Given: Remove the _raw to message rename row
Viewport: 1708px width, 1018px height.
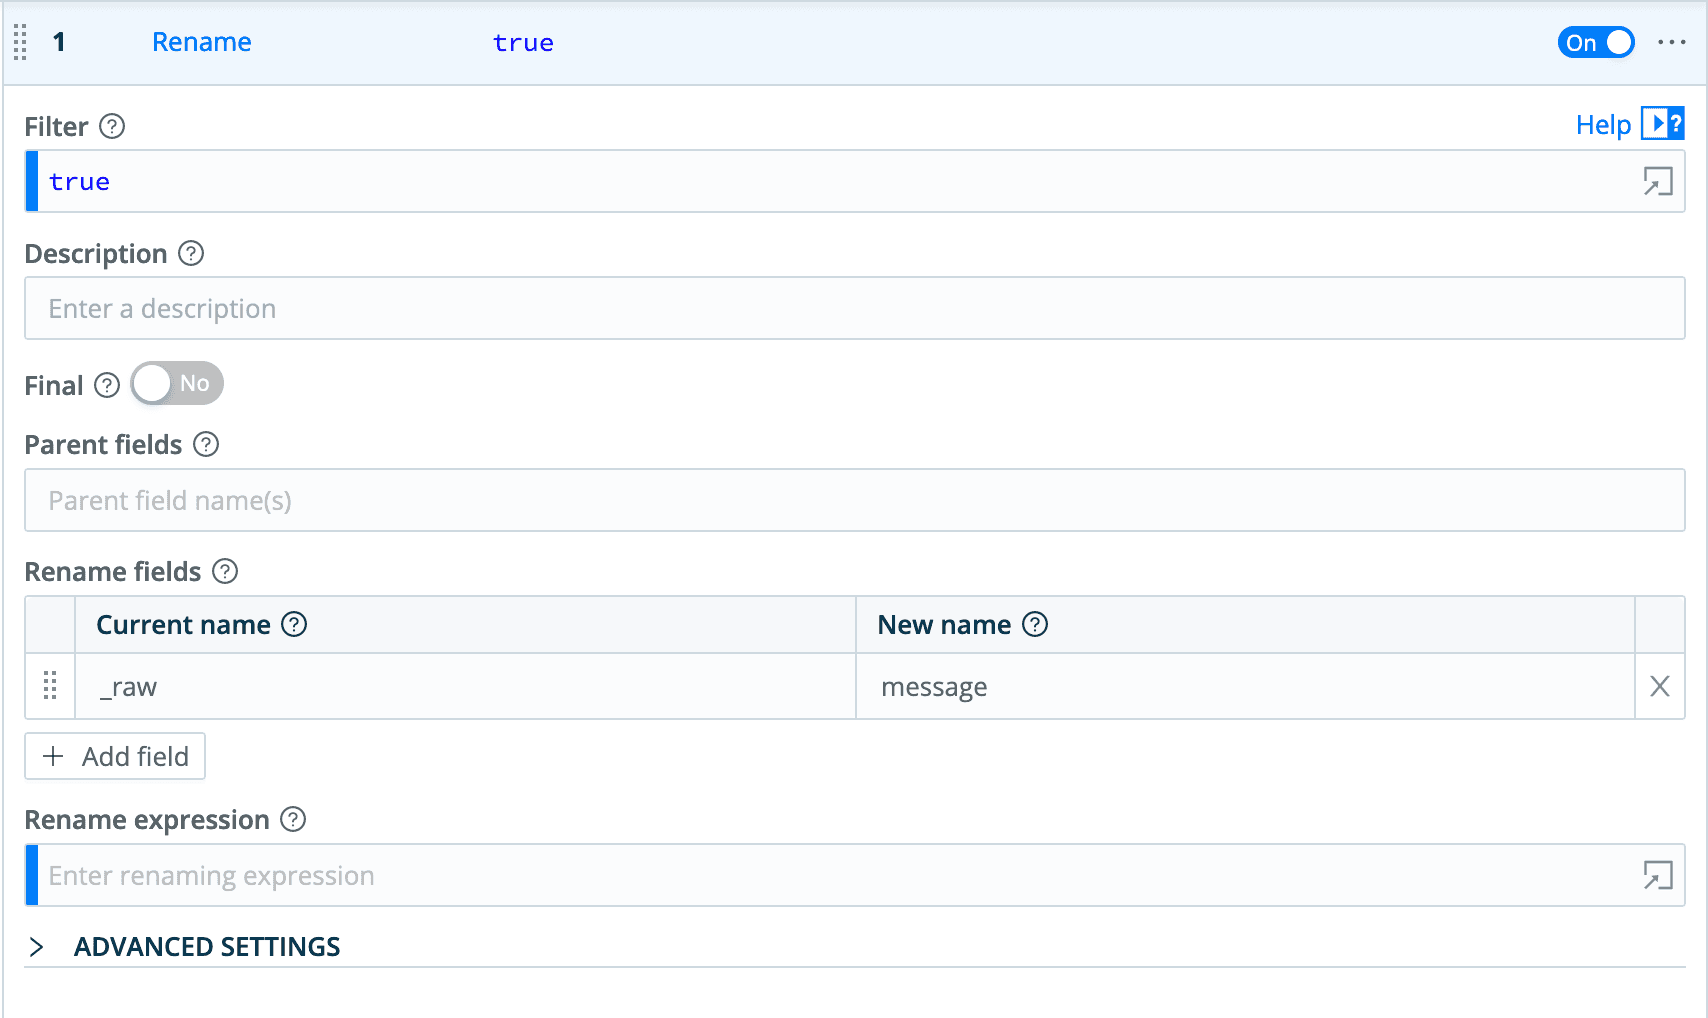Looking at the screenshot, I should click(1659, 687).
